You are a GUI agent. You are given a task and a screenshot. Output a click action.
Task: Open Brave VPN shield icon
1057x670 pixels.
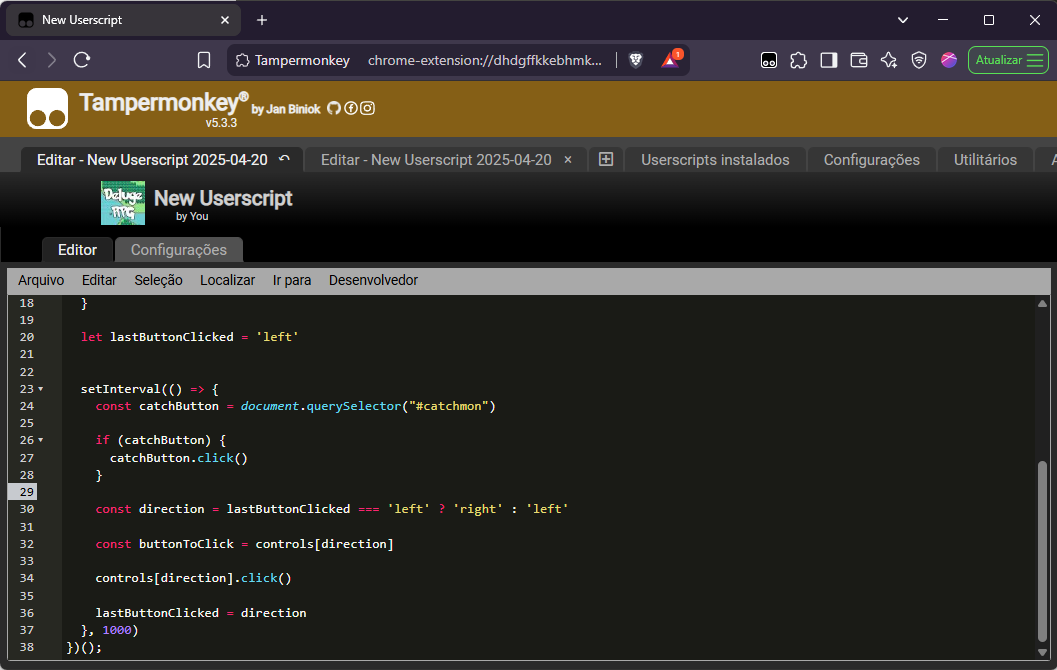pos(918,60)
